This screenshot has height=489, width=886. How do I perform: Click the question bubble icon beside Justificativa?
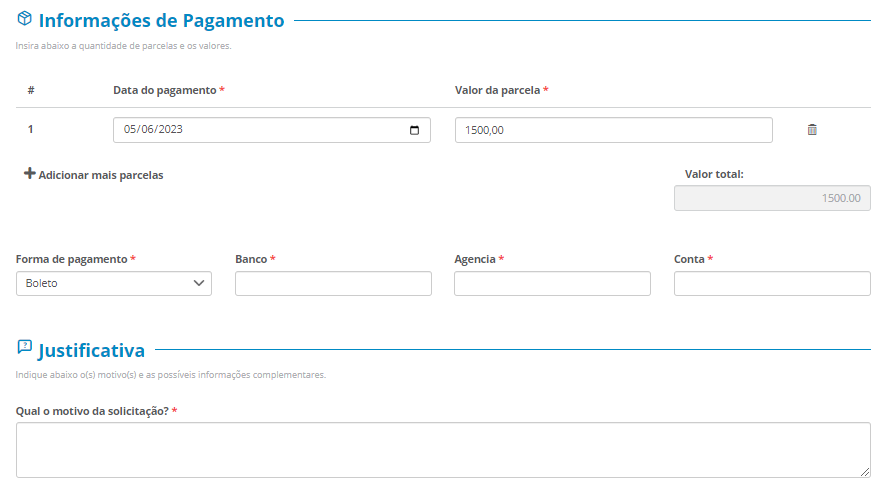(x=25, y=347)
